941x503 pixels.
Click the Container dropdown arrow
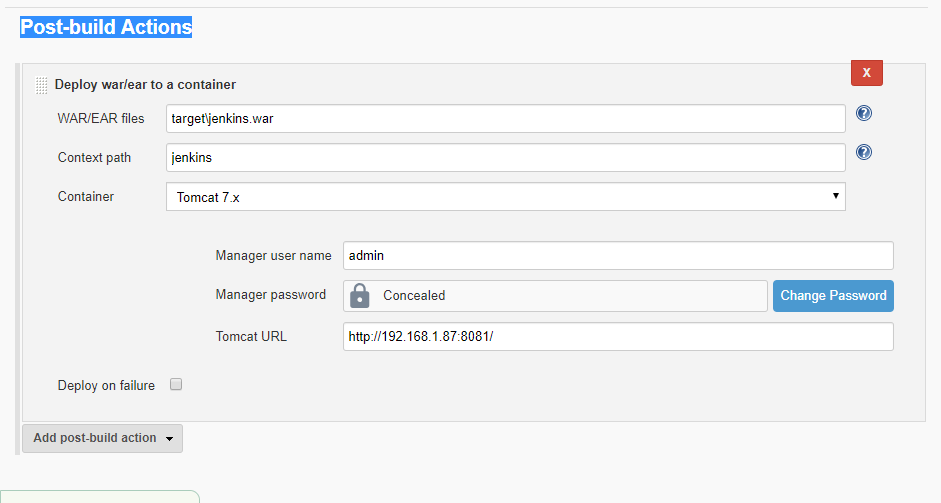click(835, 196)
